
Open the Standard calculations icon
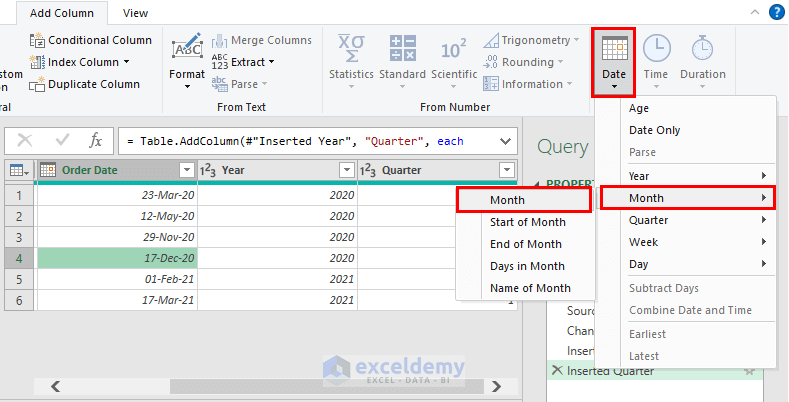point(402,51)
